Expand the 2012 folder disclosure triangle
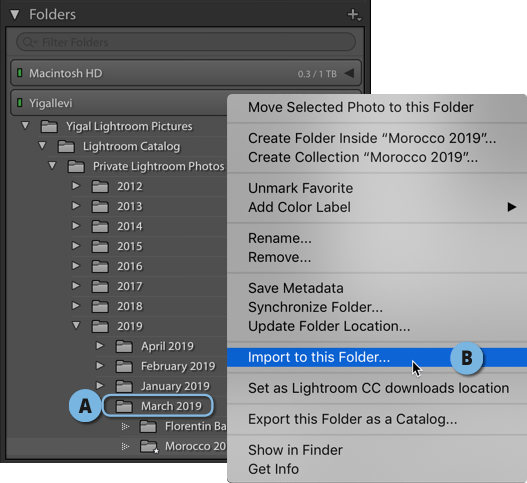Image resolution: width=527 pixels, height=483 pixels. click(x=76, y=186)
